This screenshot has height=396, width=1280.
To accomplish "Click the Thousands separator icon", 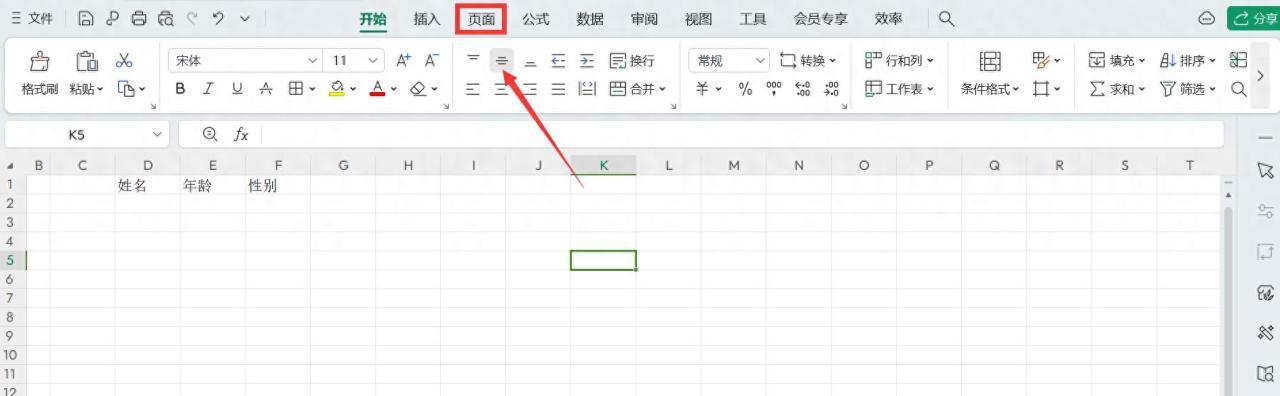I will [774, 89].
